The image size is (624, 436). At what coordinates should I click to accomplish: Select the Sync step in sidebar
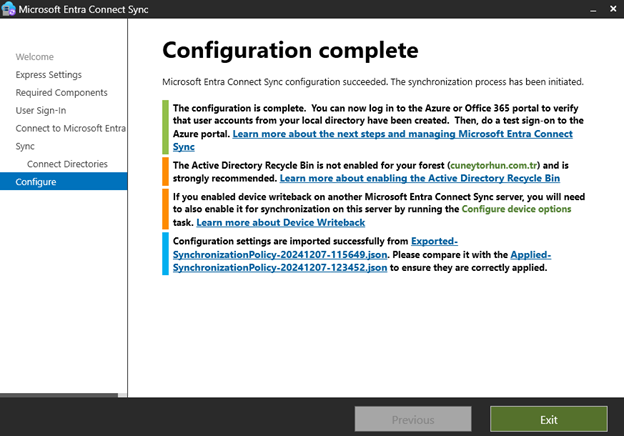[25, 146]
